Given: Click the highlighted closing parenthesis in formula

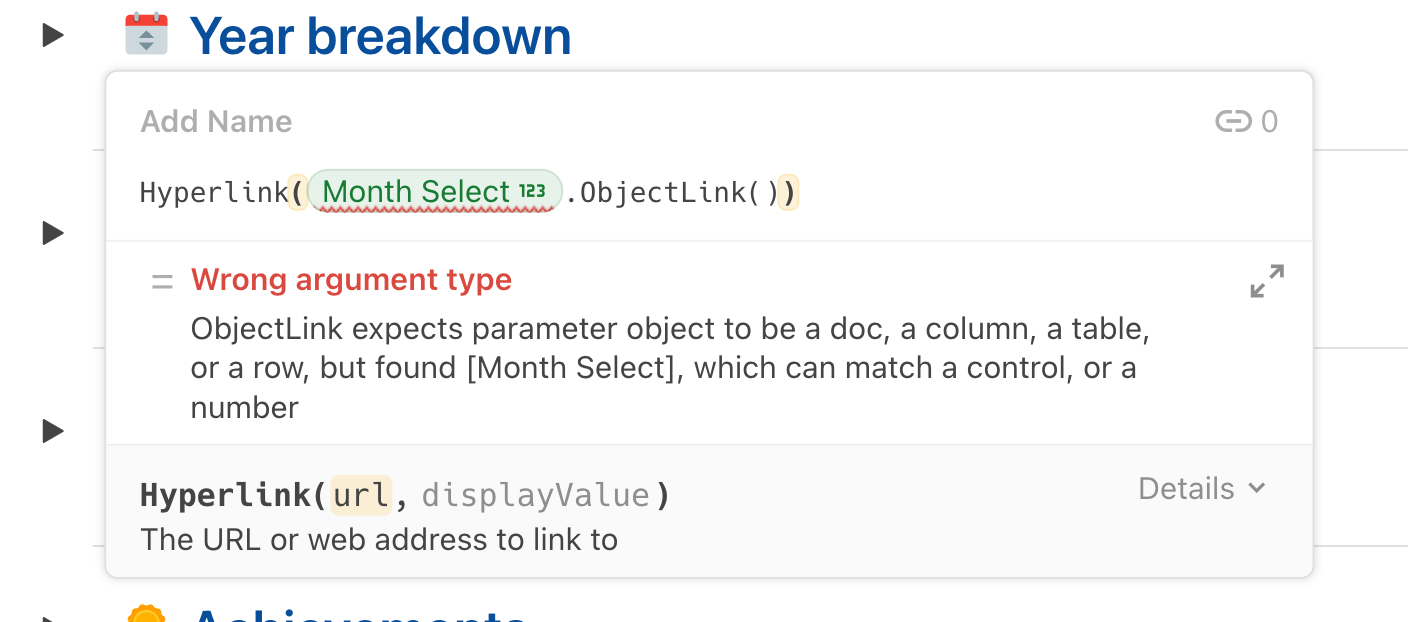Looking at the screenshot, I should coord(790,192).
